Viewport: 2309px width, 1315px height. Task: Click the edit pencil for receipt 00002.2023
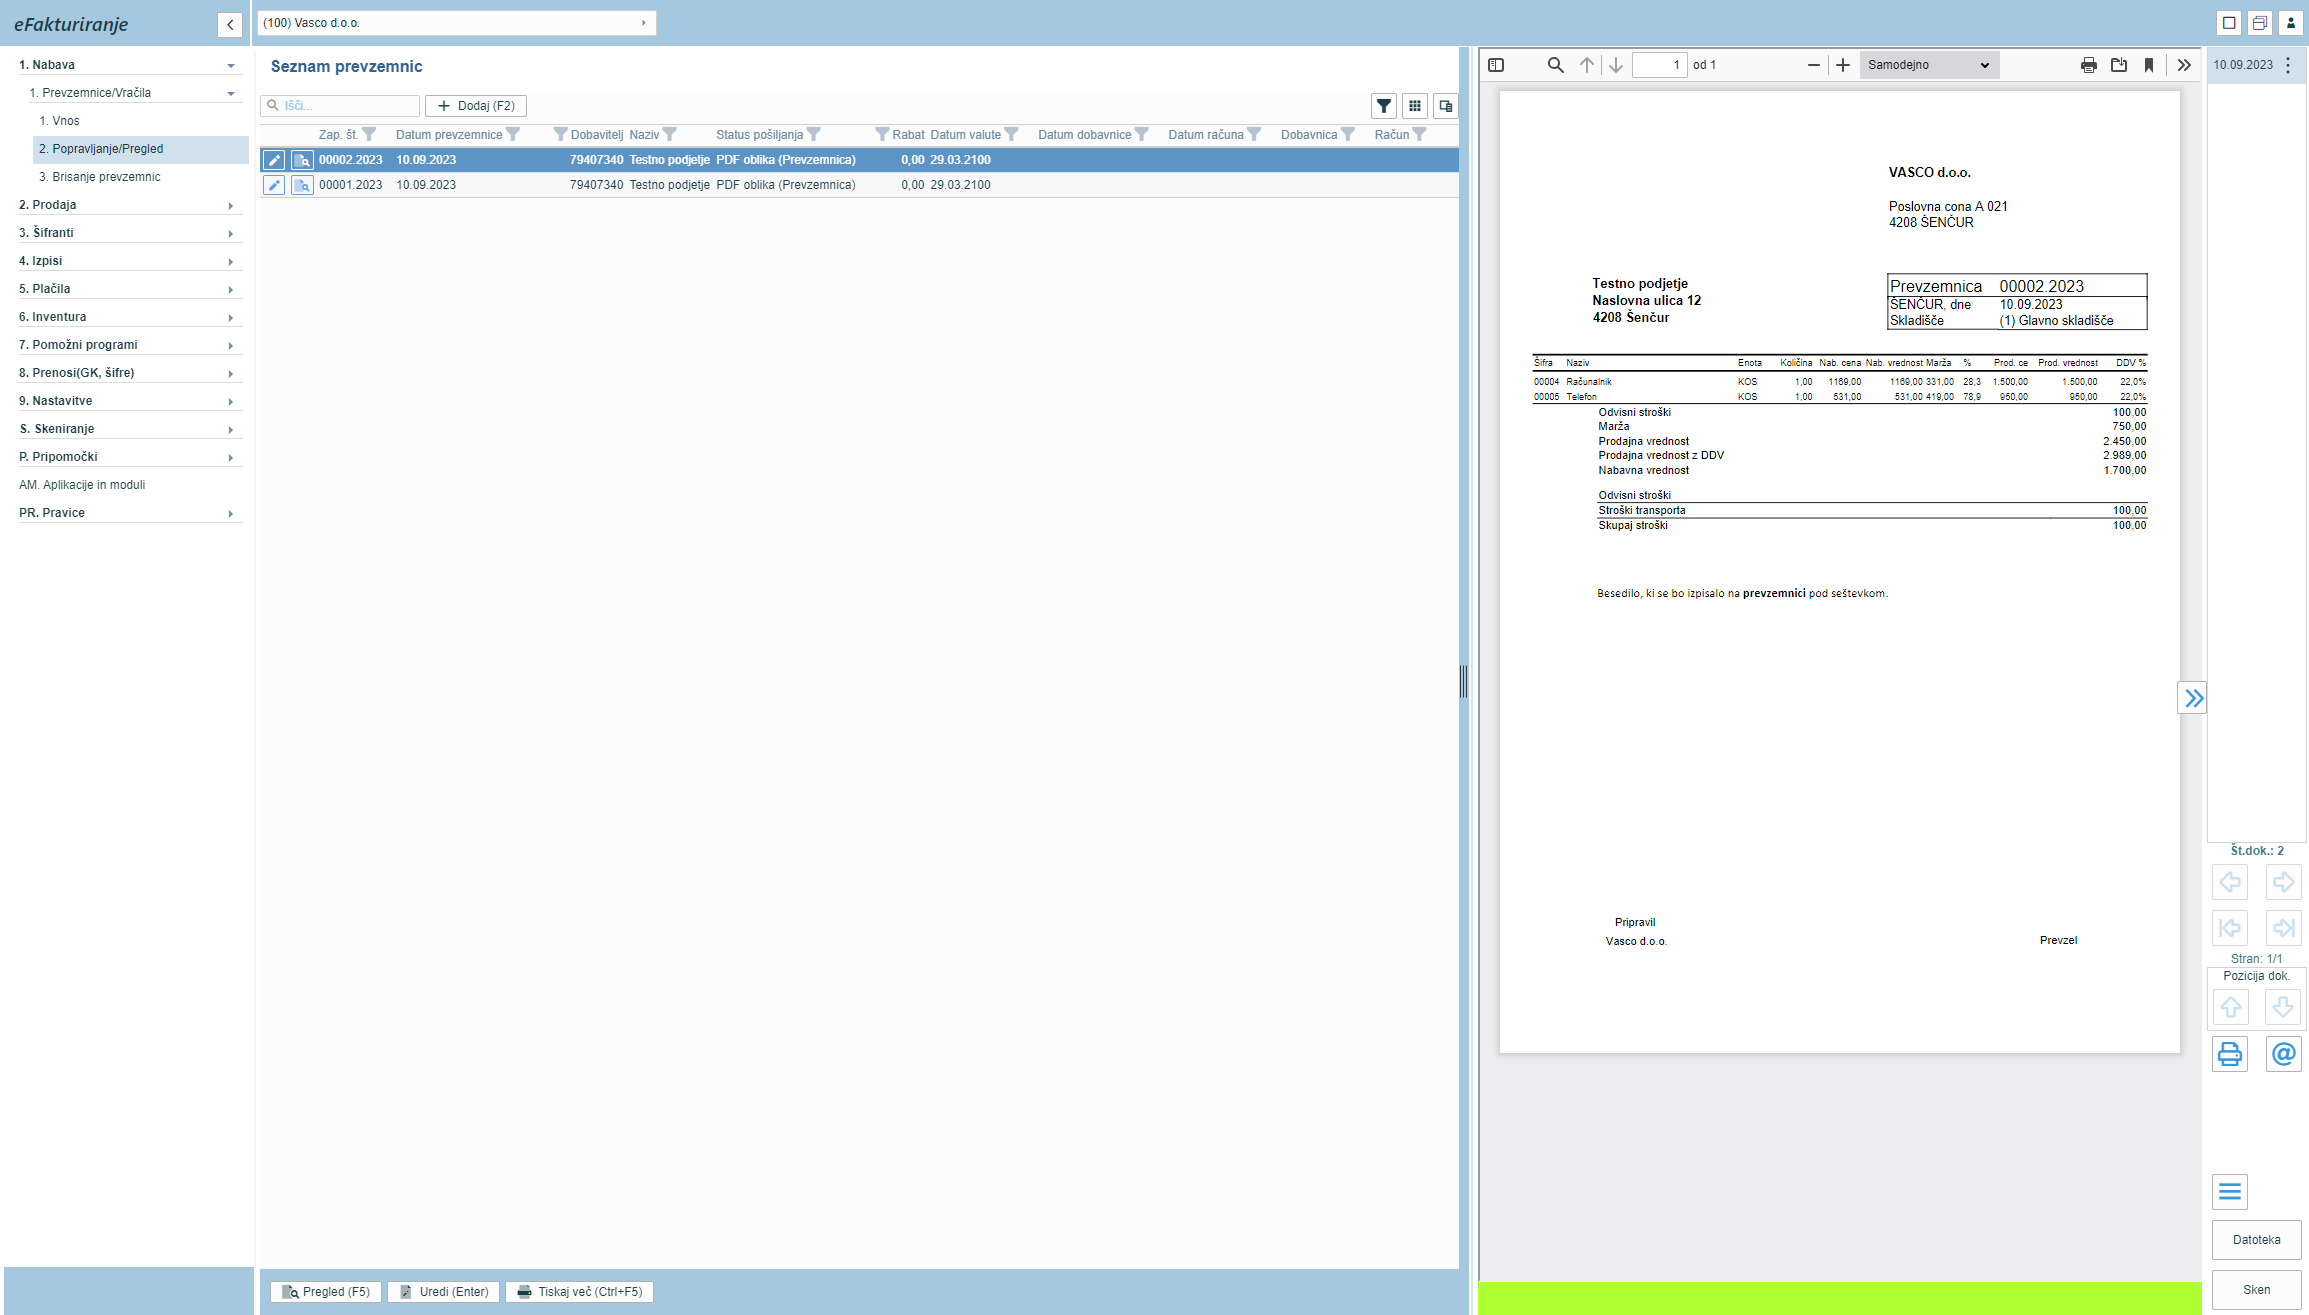pyautogui.click(x=274, y=160)
